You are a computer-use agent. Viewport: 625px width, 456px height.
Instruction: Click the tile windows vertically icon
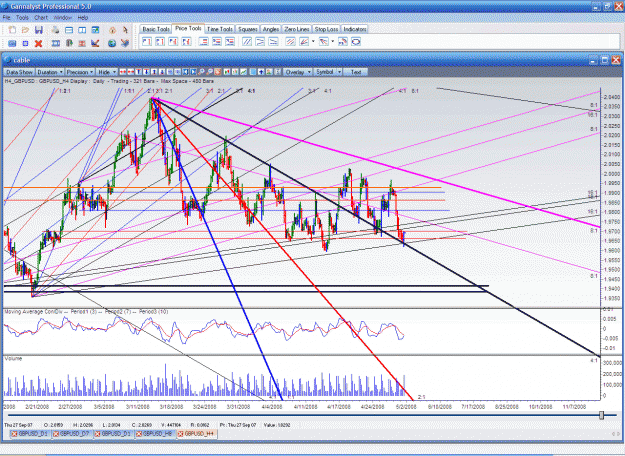pos(82,30)
